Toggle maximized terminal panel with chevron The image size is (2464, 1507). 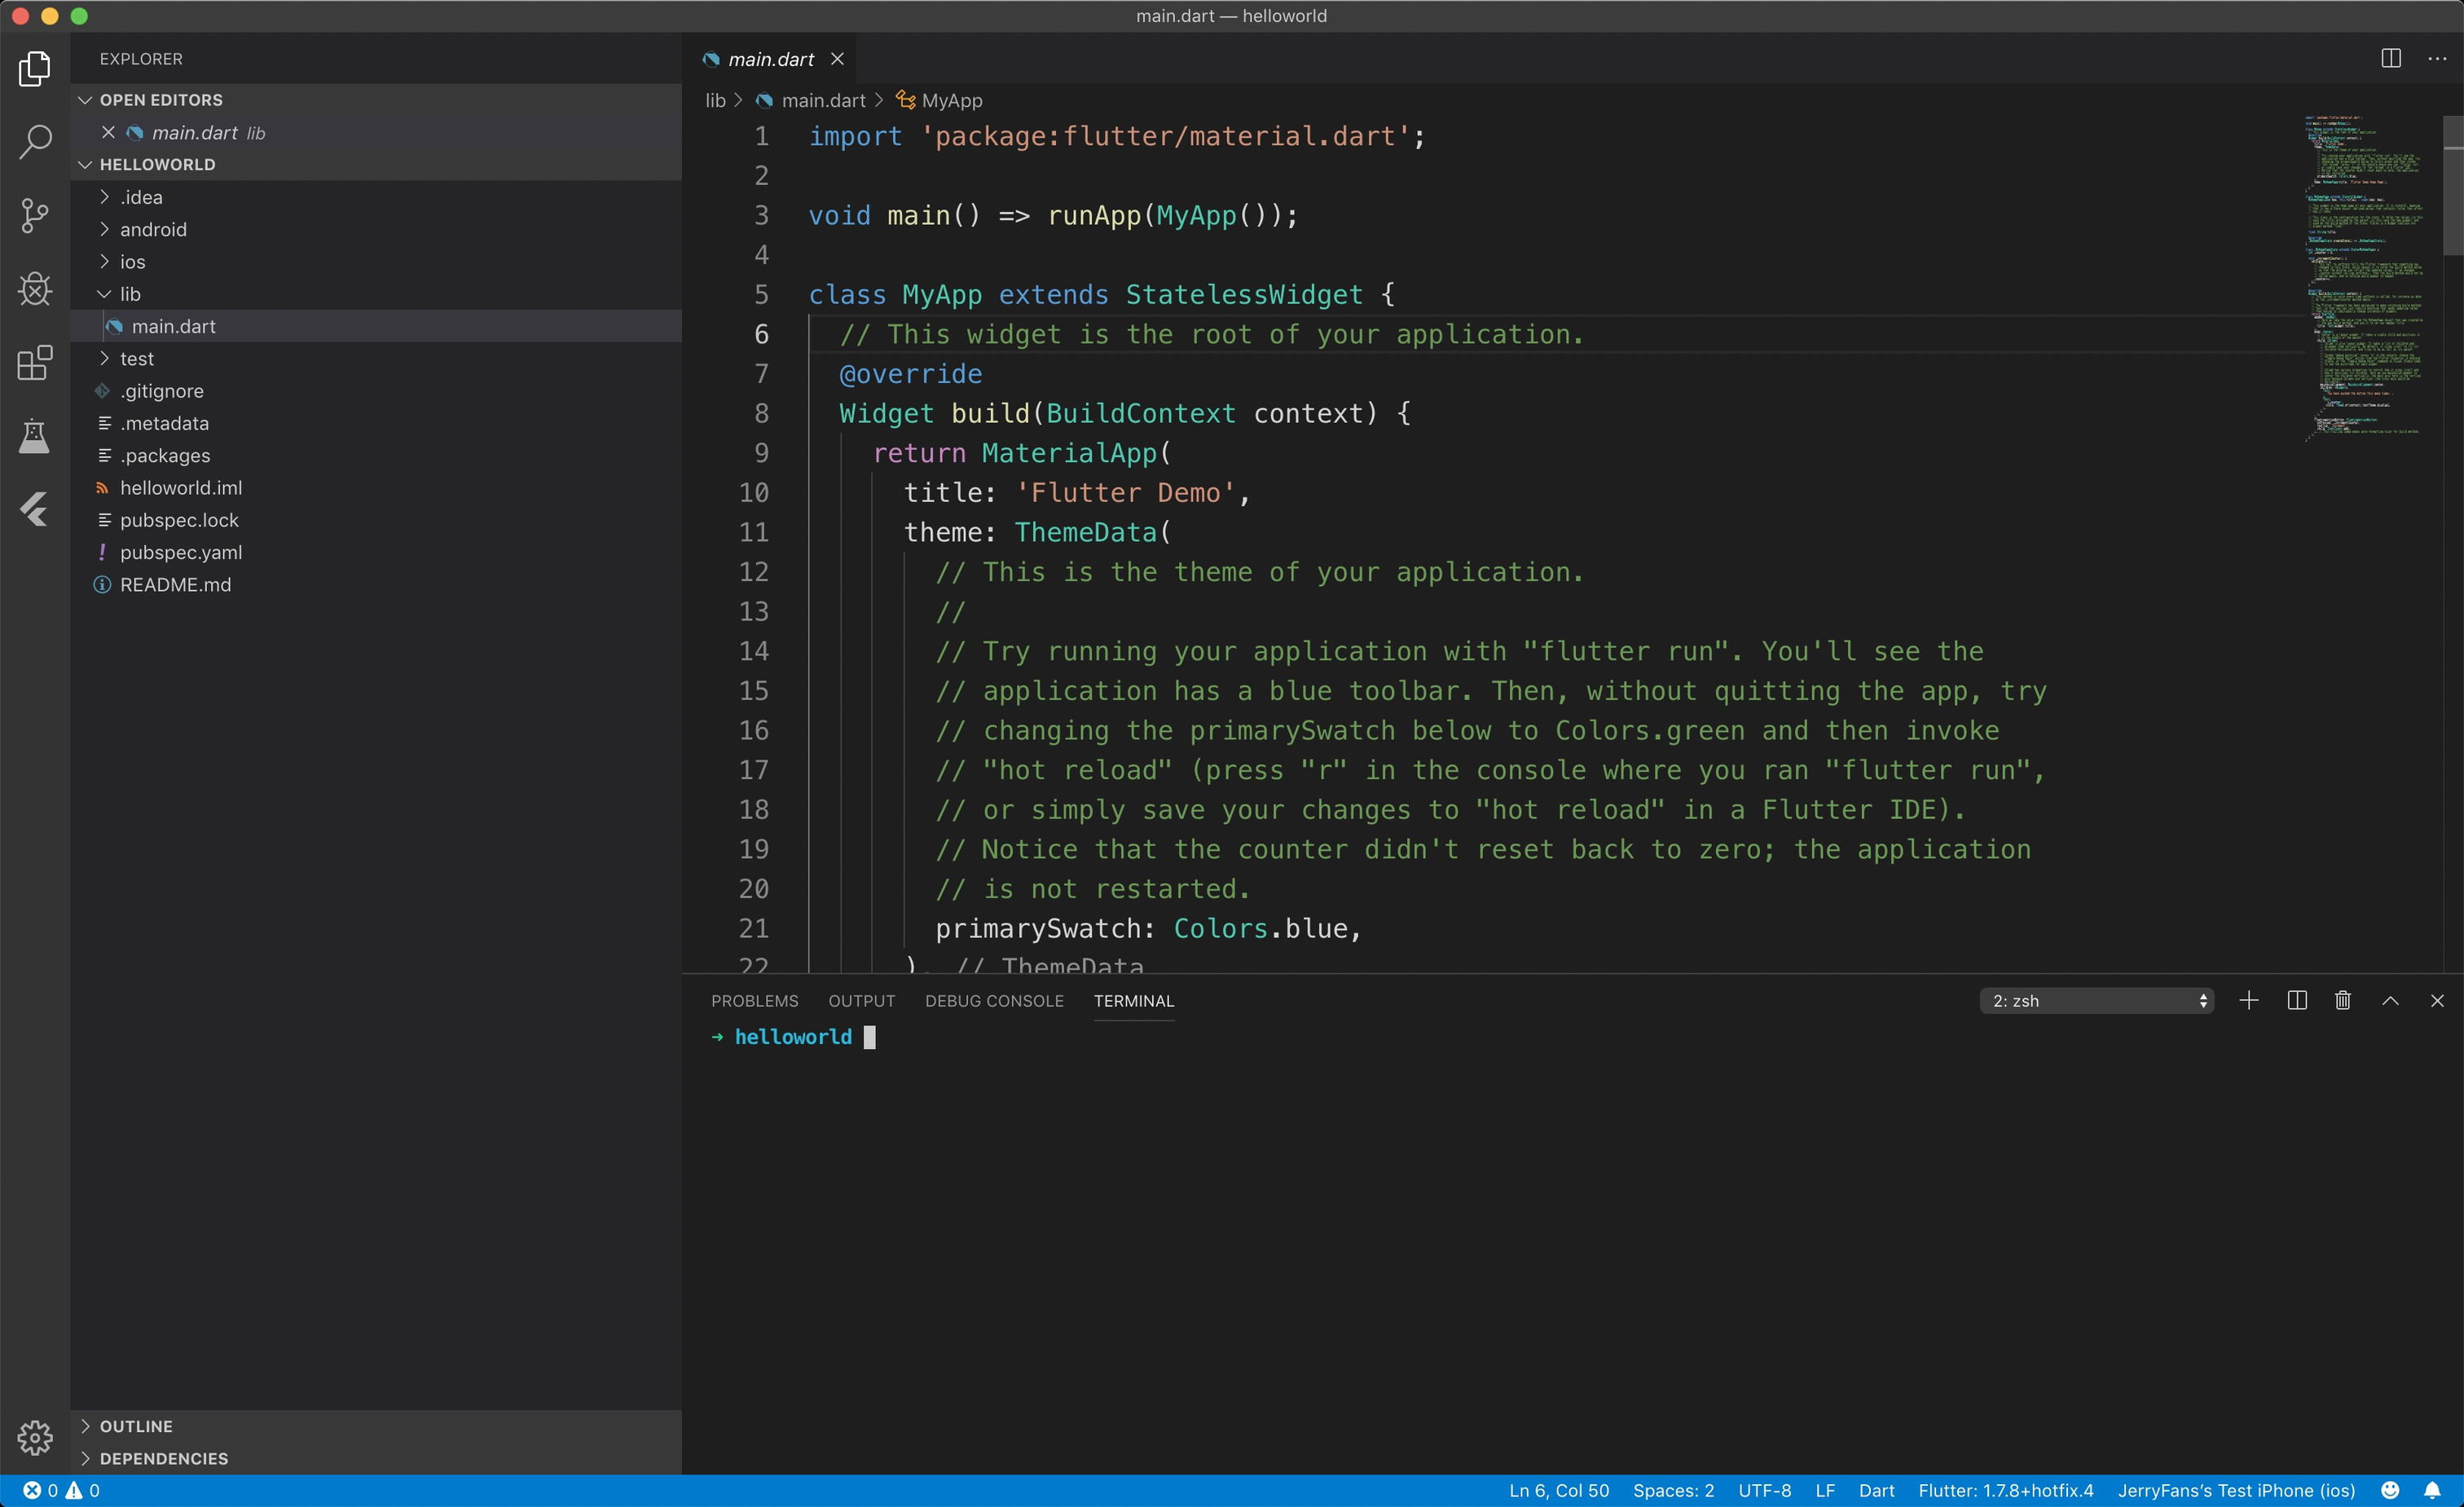click(2390, 1001)
